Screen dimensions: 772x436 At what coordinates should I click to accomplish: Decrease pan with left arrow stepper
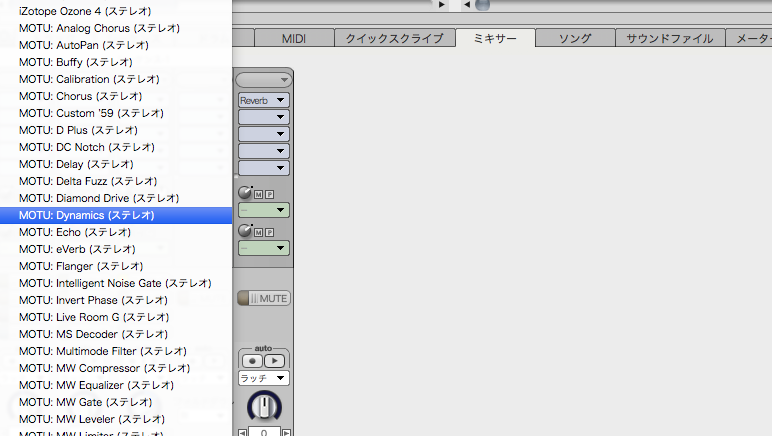click(x=242, y=433)
